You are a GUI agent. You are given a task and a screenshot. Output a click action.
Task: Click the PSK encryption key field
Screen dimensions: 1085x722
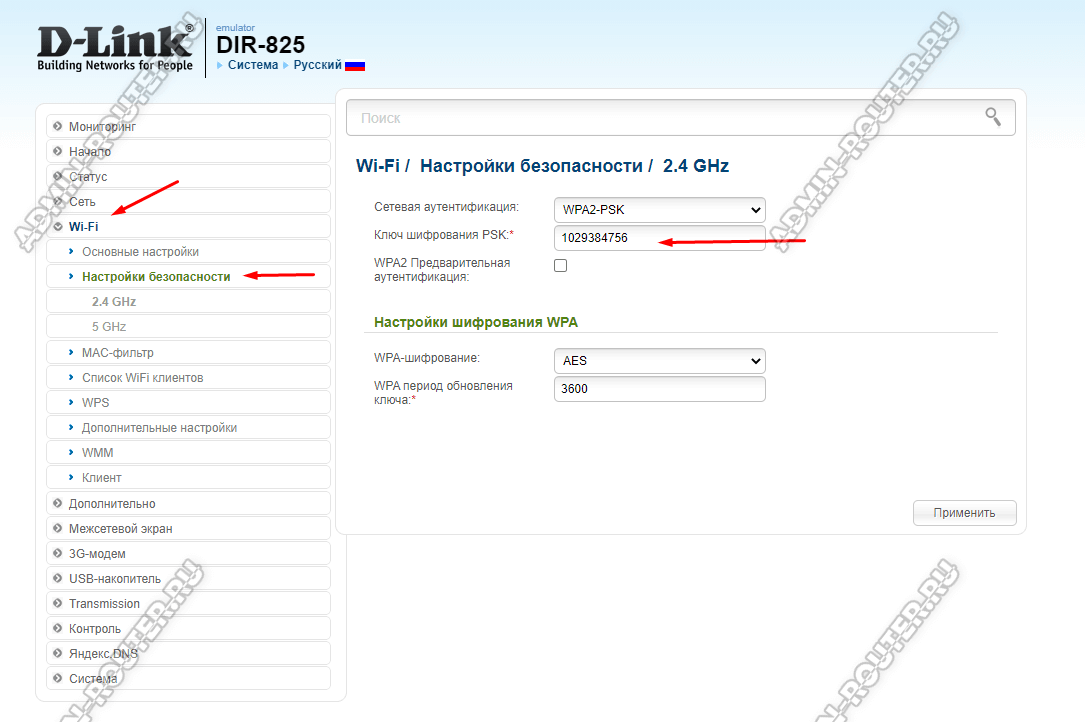[659, 238]
